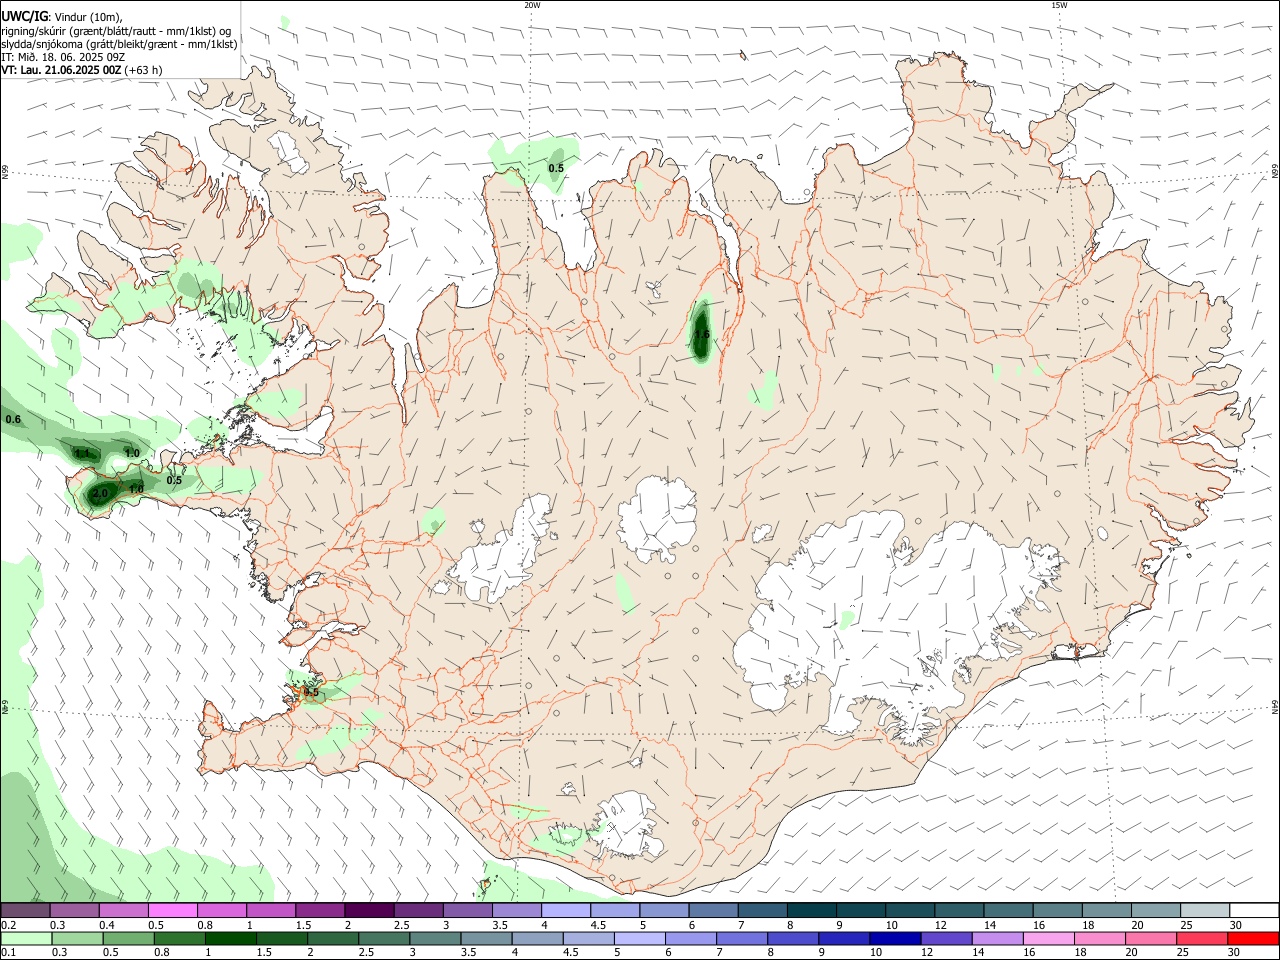Pick the top-row grey swatch labeled 25

pyautogui.click(x=1204, y=911)
